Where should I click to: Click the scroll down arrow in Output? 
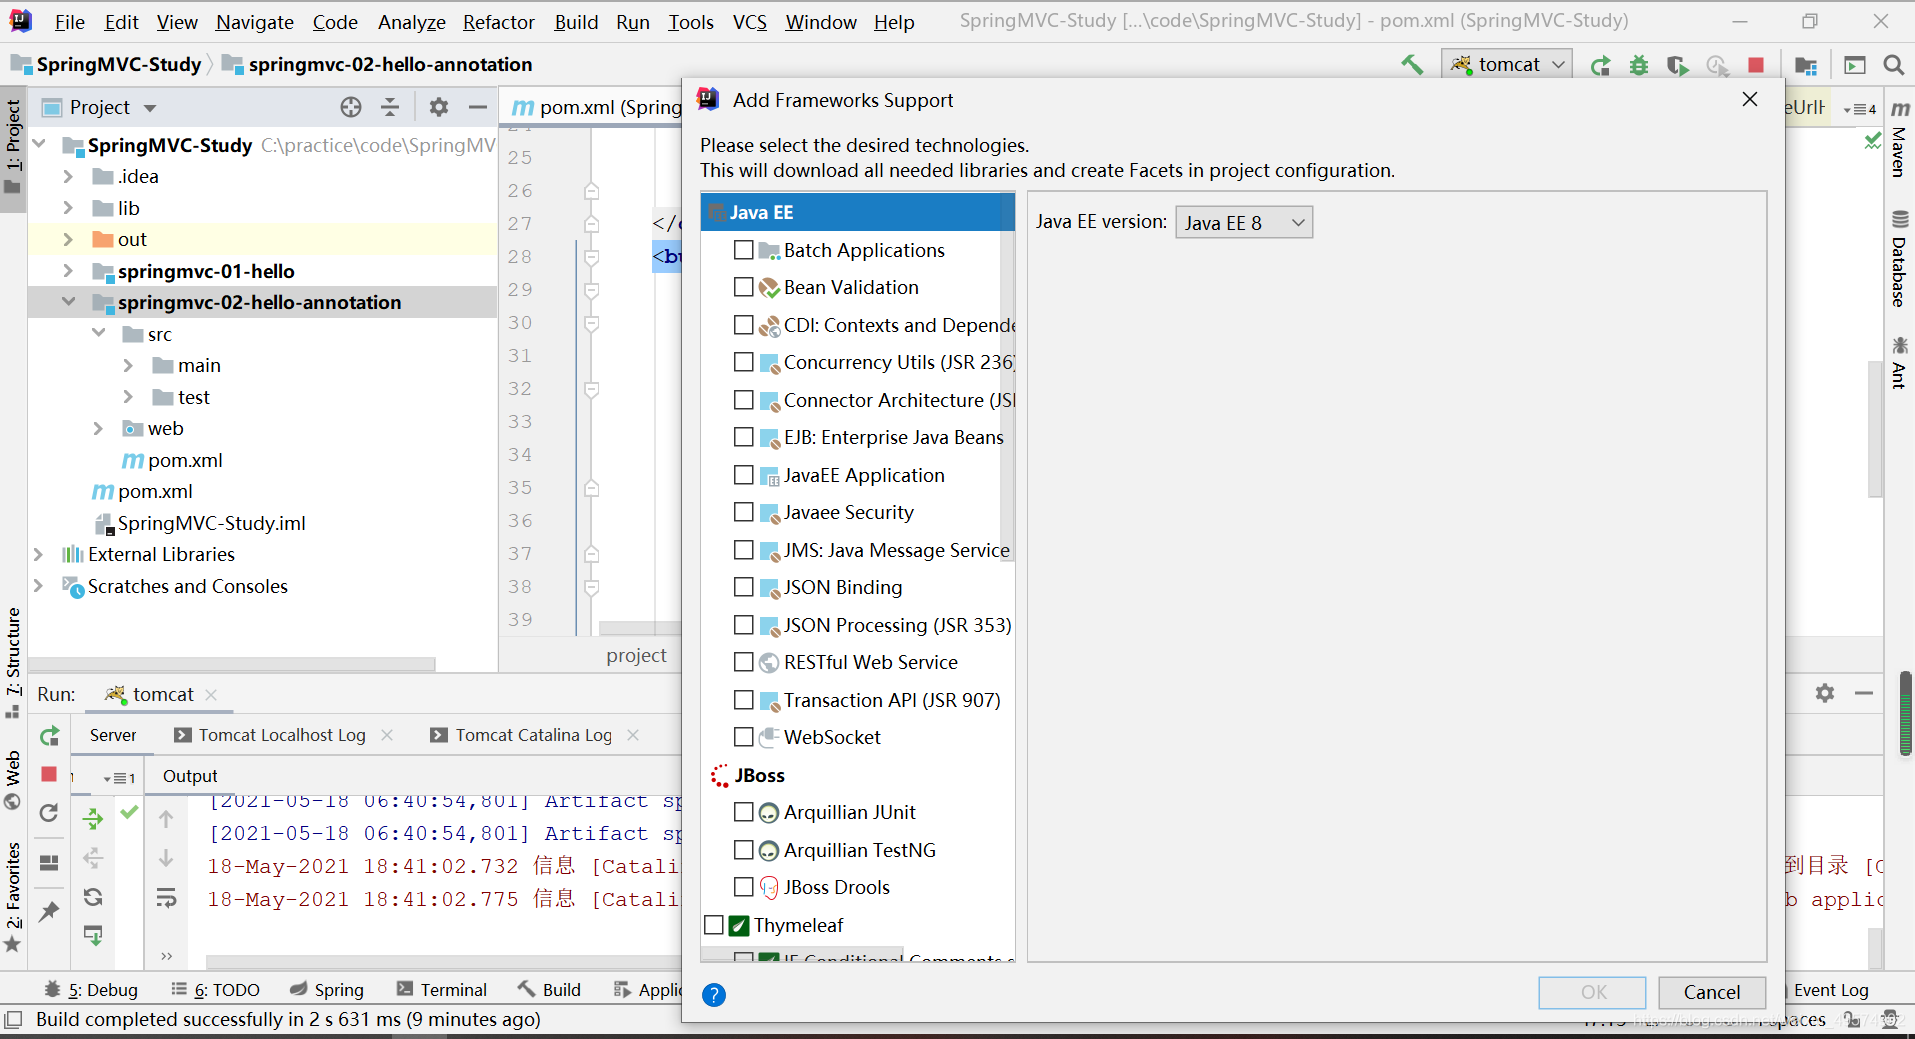click(166, 858)
